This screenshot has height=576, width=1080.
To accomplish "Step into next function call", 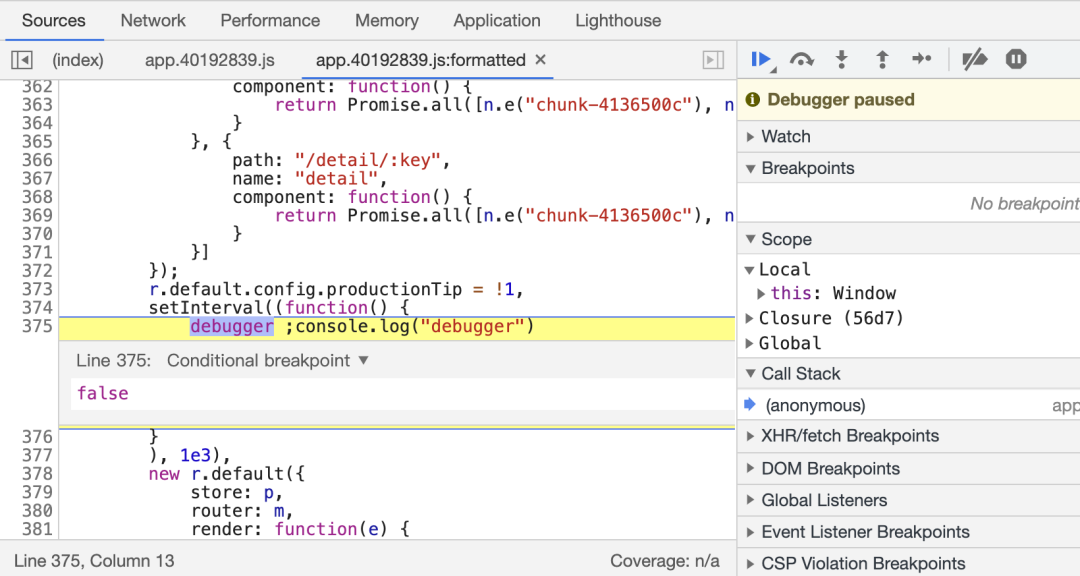I will [x=842, y=60].
